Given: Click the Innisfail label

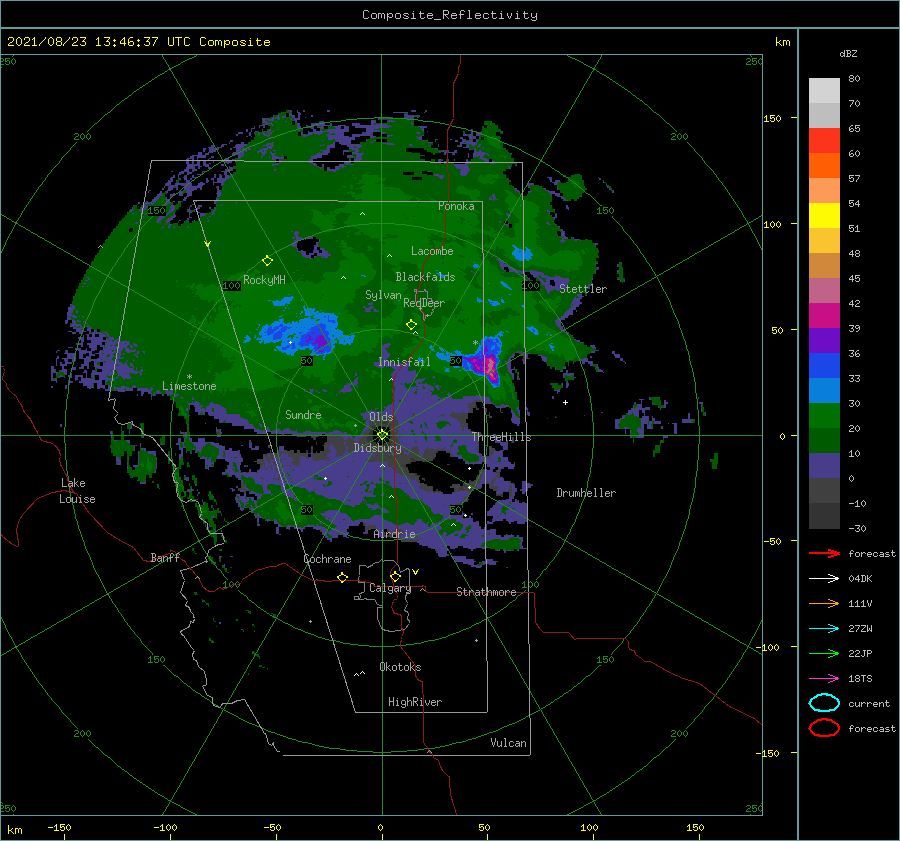Looking at the screenshot, I should tap(404, 362).
